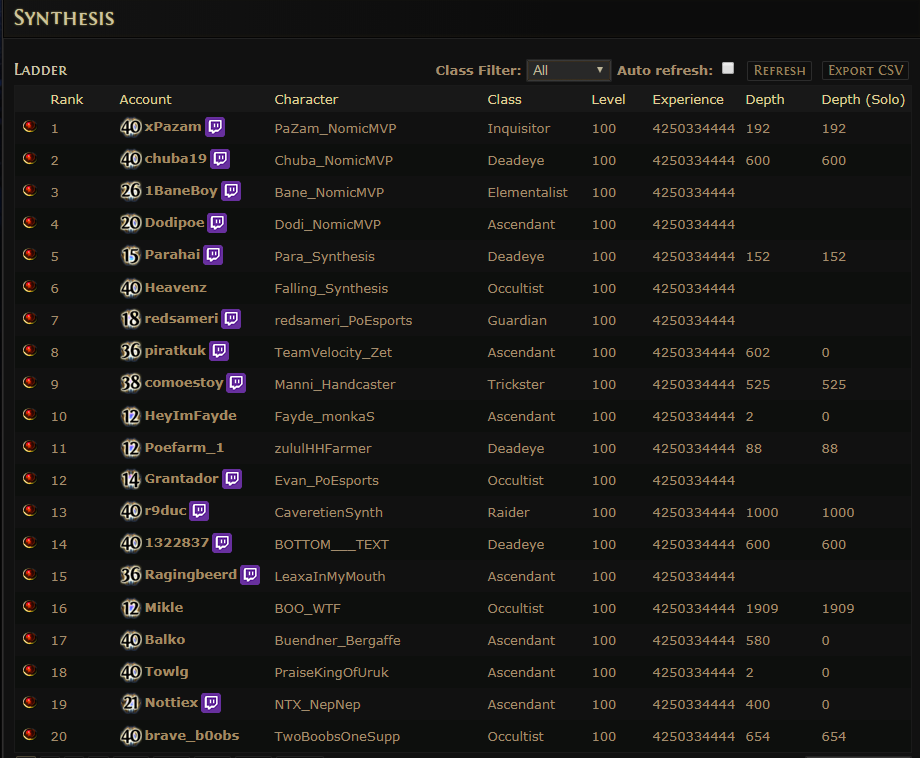Open 1322837's Twitch stream icon

(x=222, y=543)
